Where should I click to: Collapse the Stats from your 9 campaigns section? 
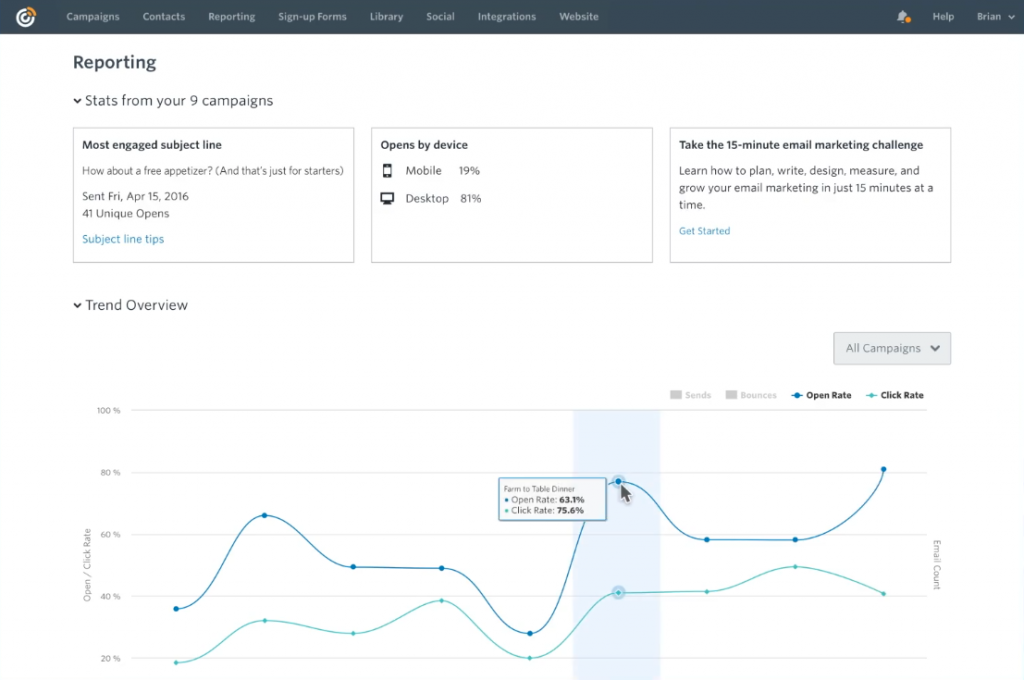click(x=78, y=101)
